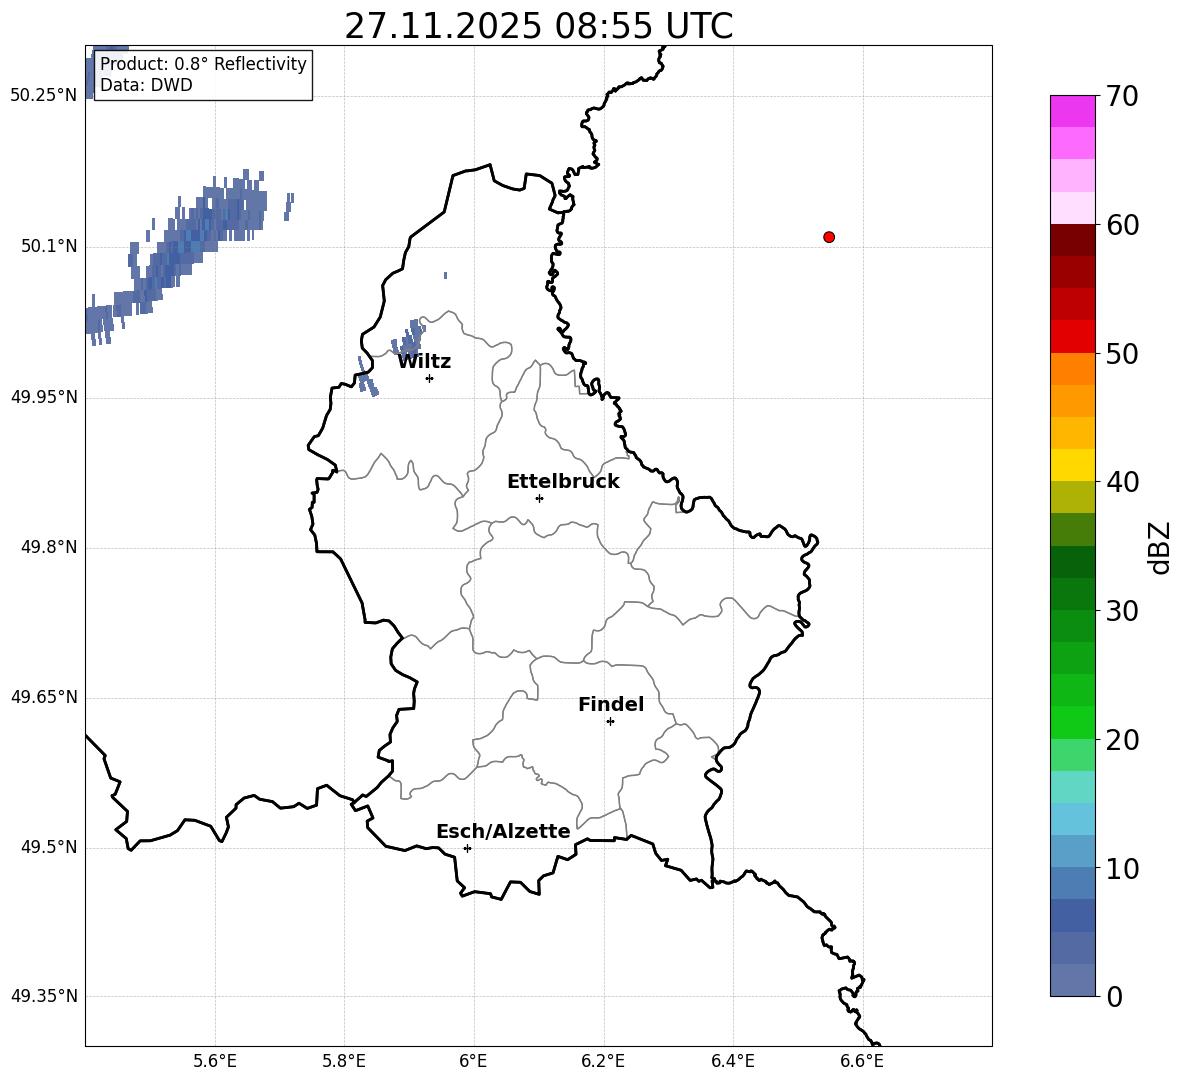The image size is (1184, 1081).
Task: Click the dark maroon band just below 60
Action: click(x=1072, y=240)
